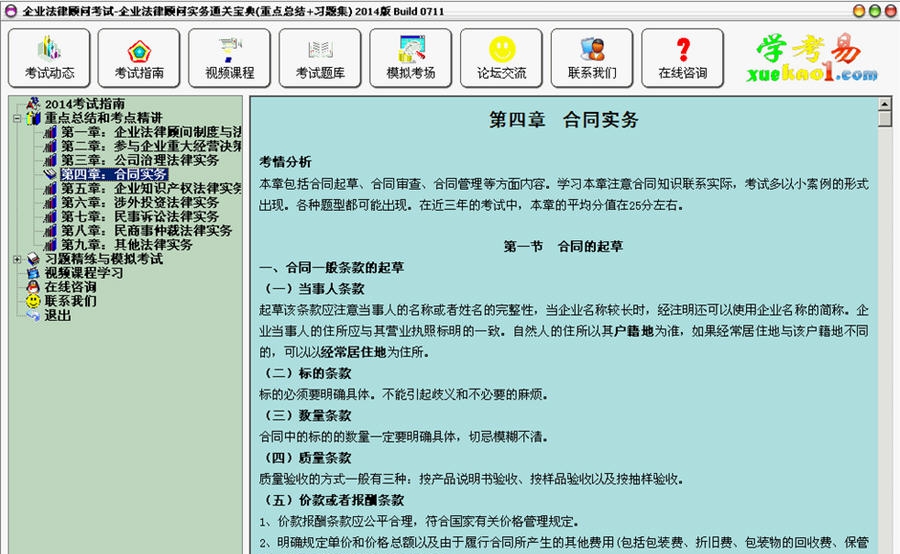This screenshot has height=554, width=900.
Task: Open 第九章：其他法律实务
Action: pyautogui.click(x=127, y=245)
